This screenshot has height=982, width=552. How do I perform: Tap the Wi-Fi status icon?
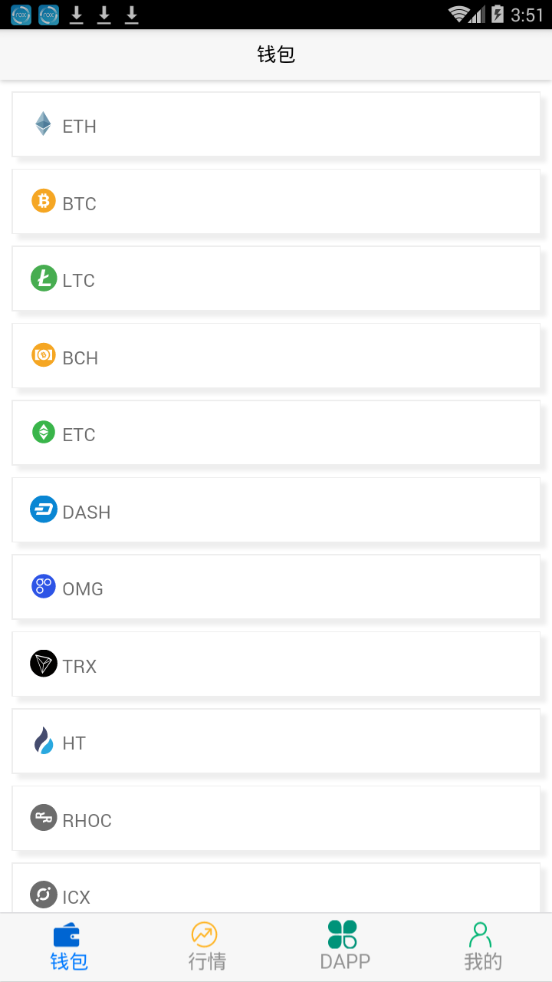click(459, 14)
